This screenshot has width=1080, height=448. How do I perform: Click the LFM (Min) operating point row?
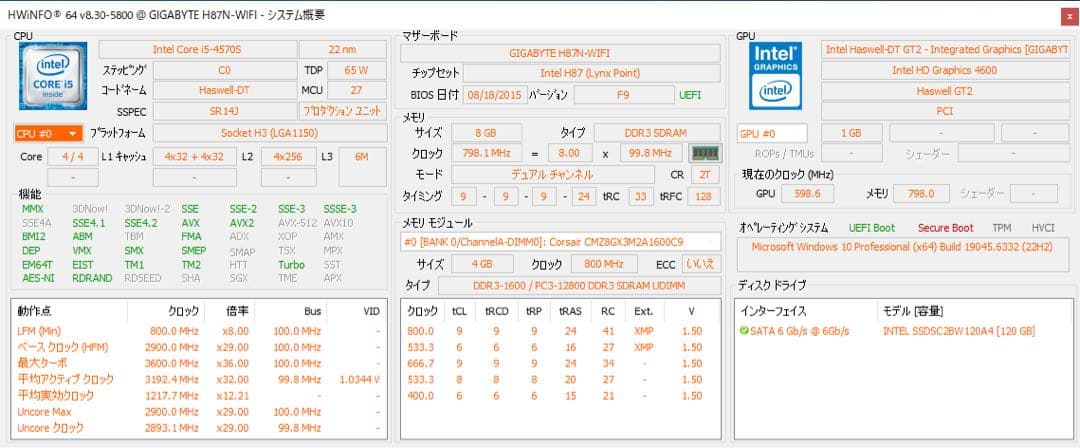click(198, 332)
